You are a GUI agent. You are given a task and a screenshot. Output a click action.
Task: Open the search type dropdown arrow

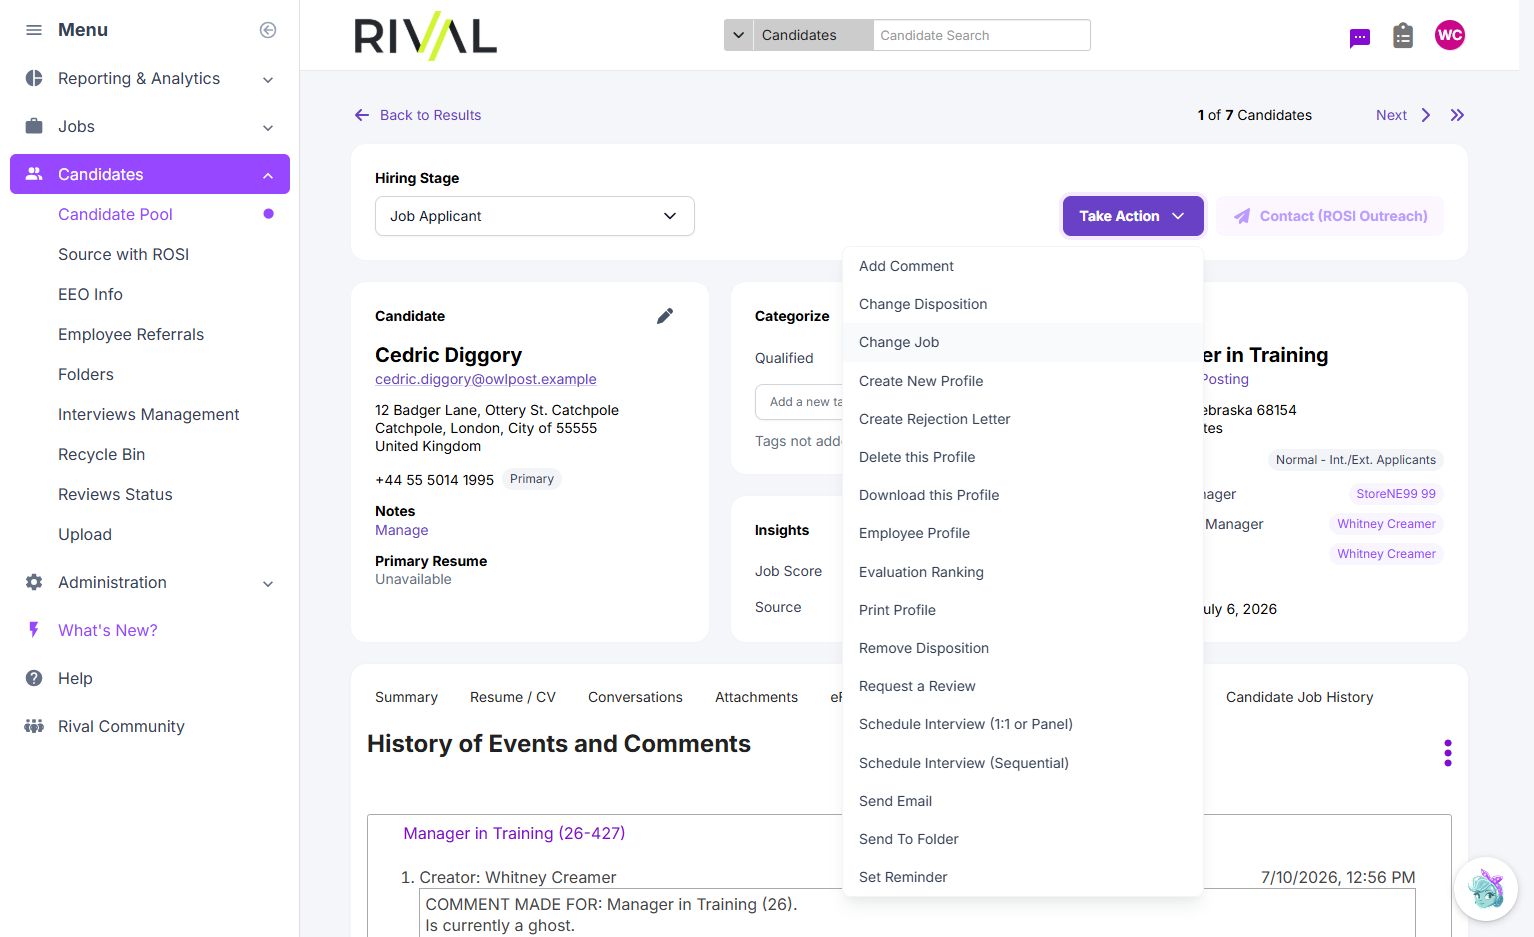click(x=739, y=35)
